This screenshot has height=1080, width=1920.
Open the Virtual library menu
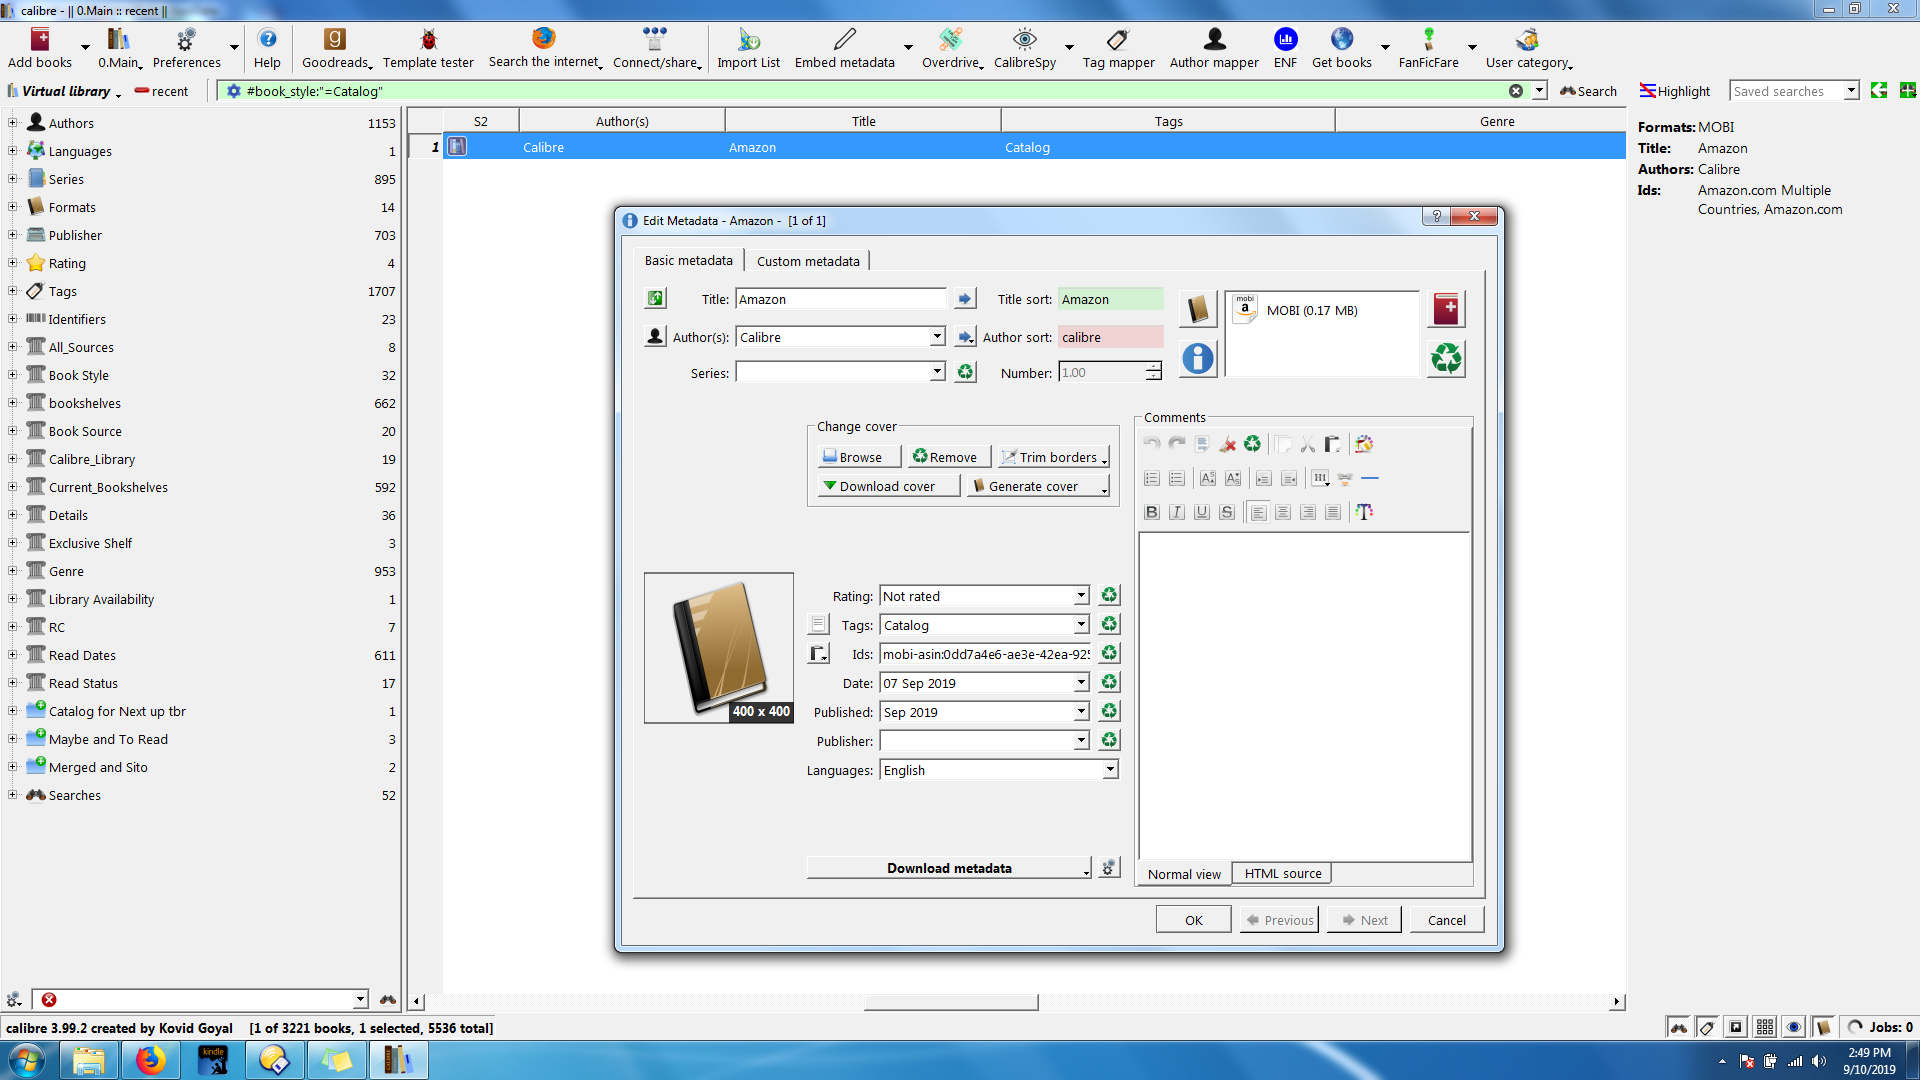pyautogui.click(x=66, y=91)
